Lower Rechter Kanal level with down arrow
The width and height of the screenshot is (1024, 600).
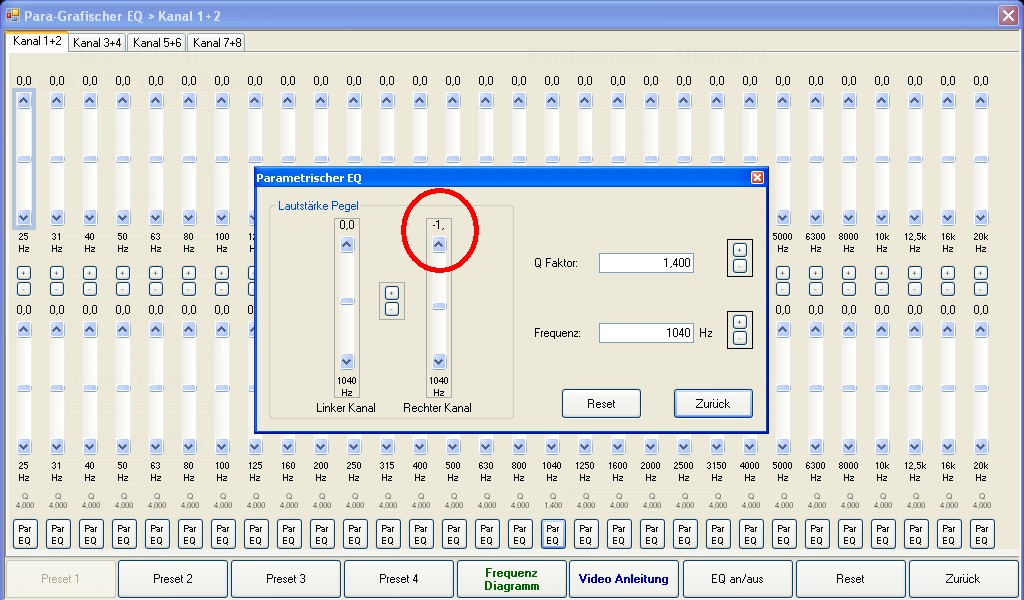[439, 361]
